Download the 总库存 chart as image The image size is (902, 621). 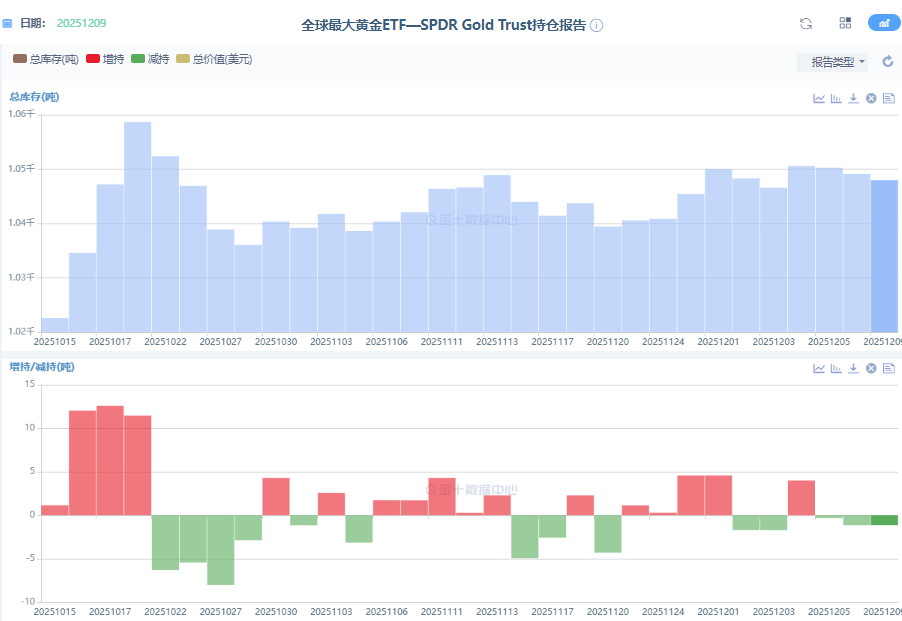(x=854, y=98)
